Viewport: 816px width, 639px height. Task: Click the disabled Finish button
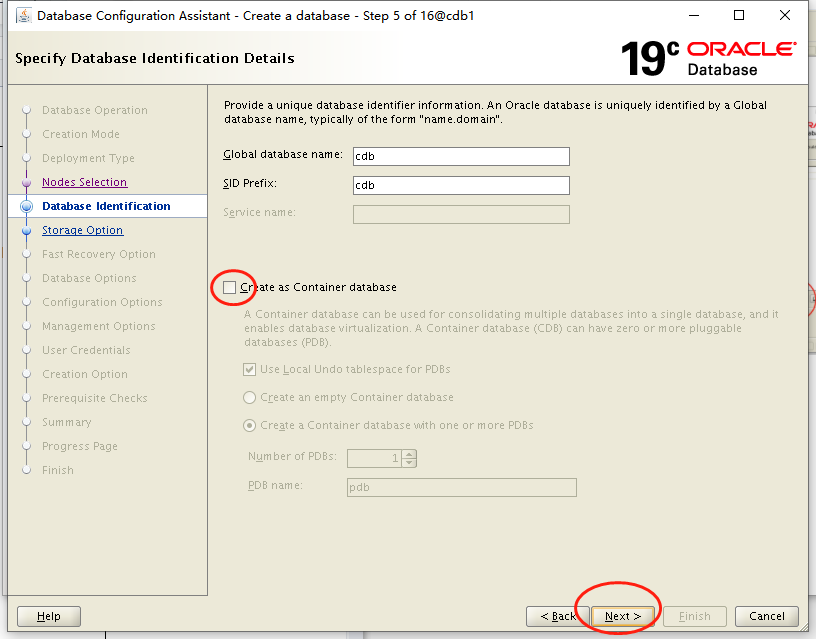coord(695,617)
